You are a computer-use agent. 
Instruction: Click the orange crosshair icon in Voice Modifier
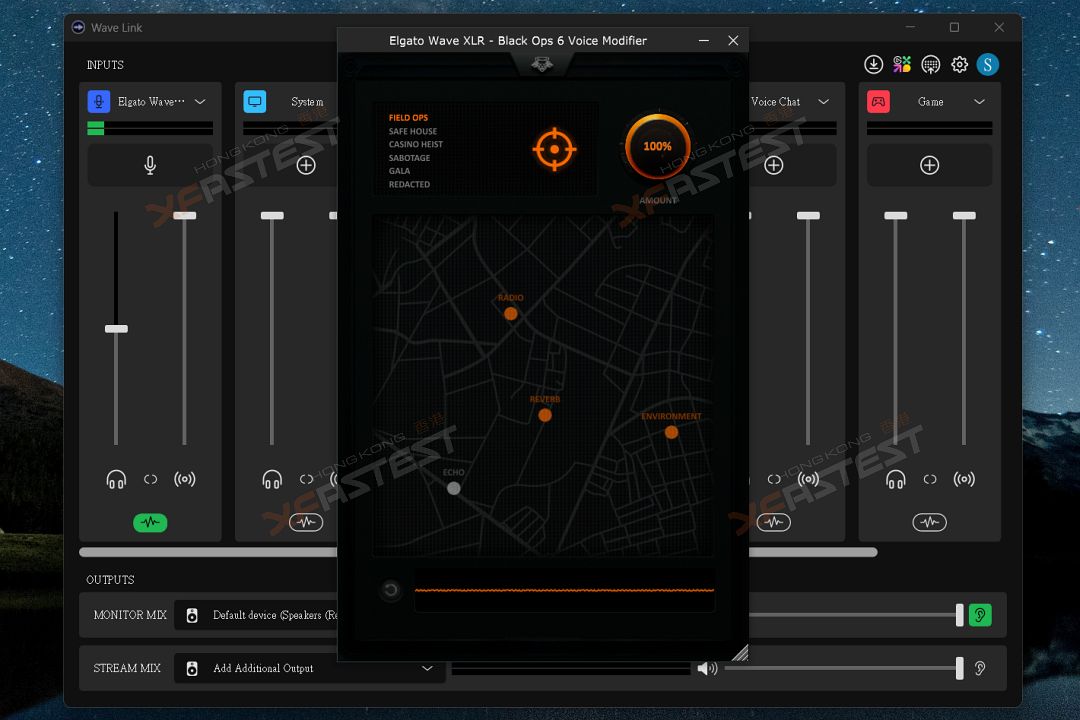click(554, 149)
